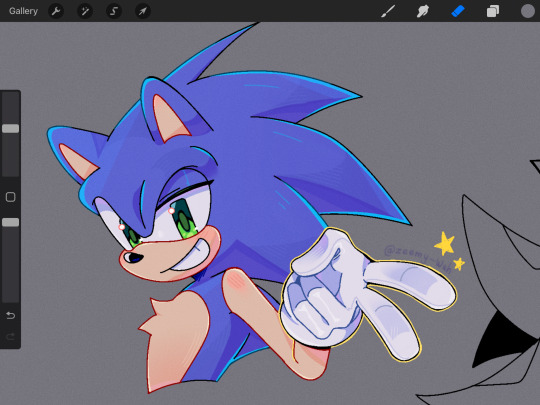Redo the last undone action

[x=10, y=336]
